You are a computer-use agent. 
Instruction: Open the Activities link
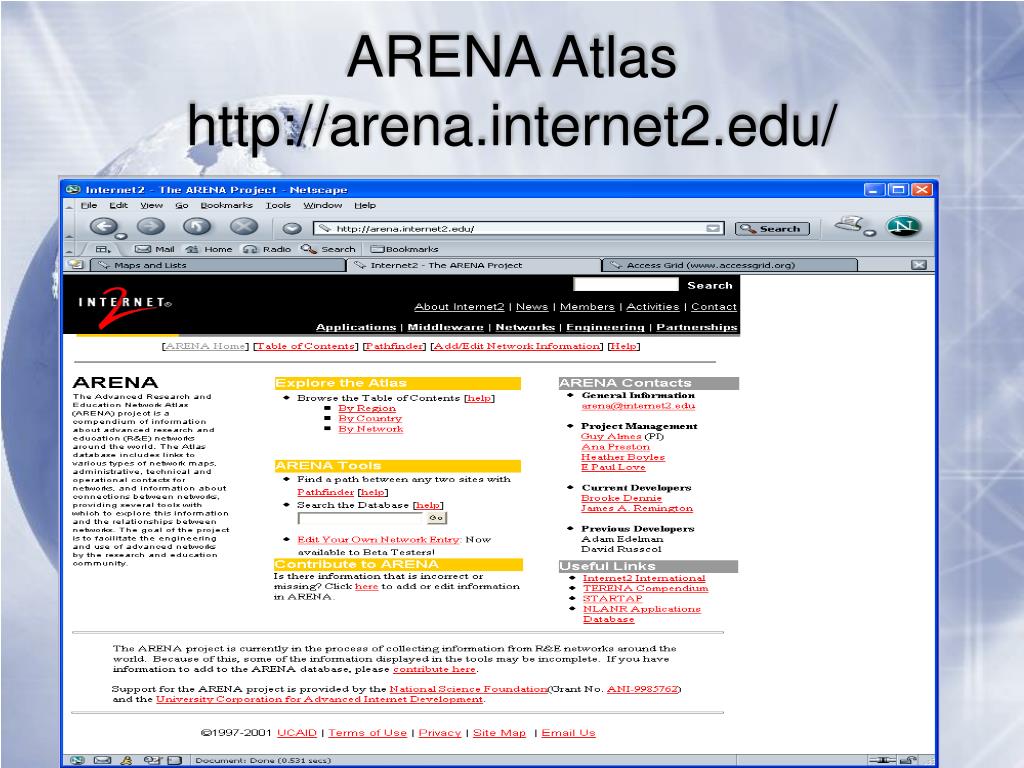click(x=652, y=306)
